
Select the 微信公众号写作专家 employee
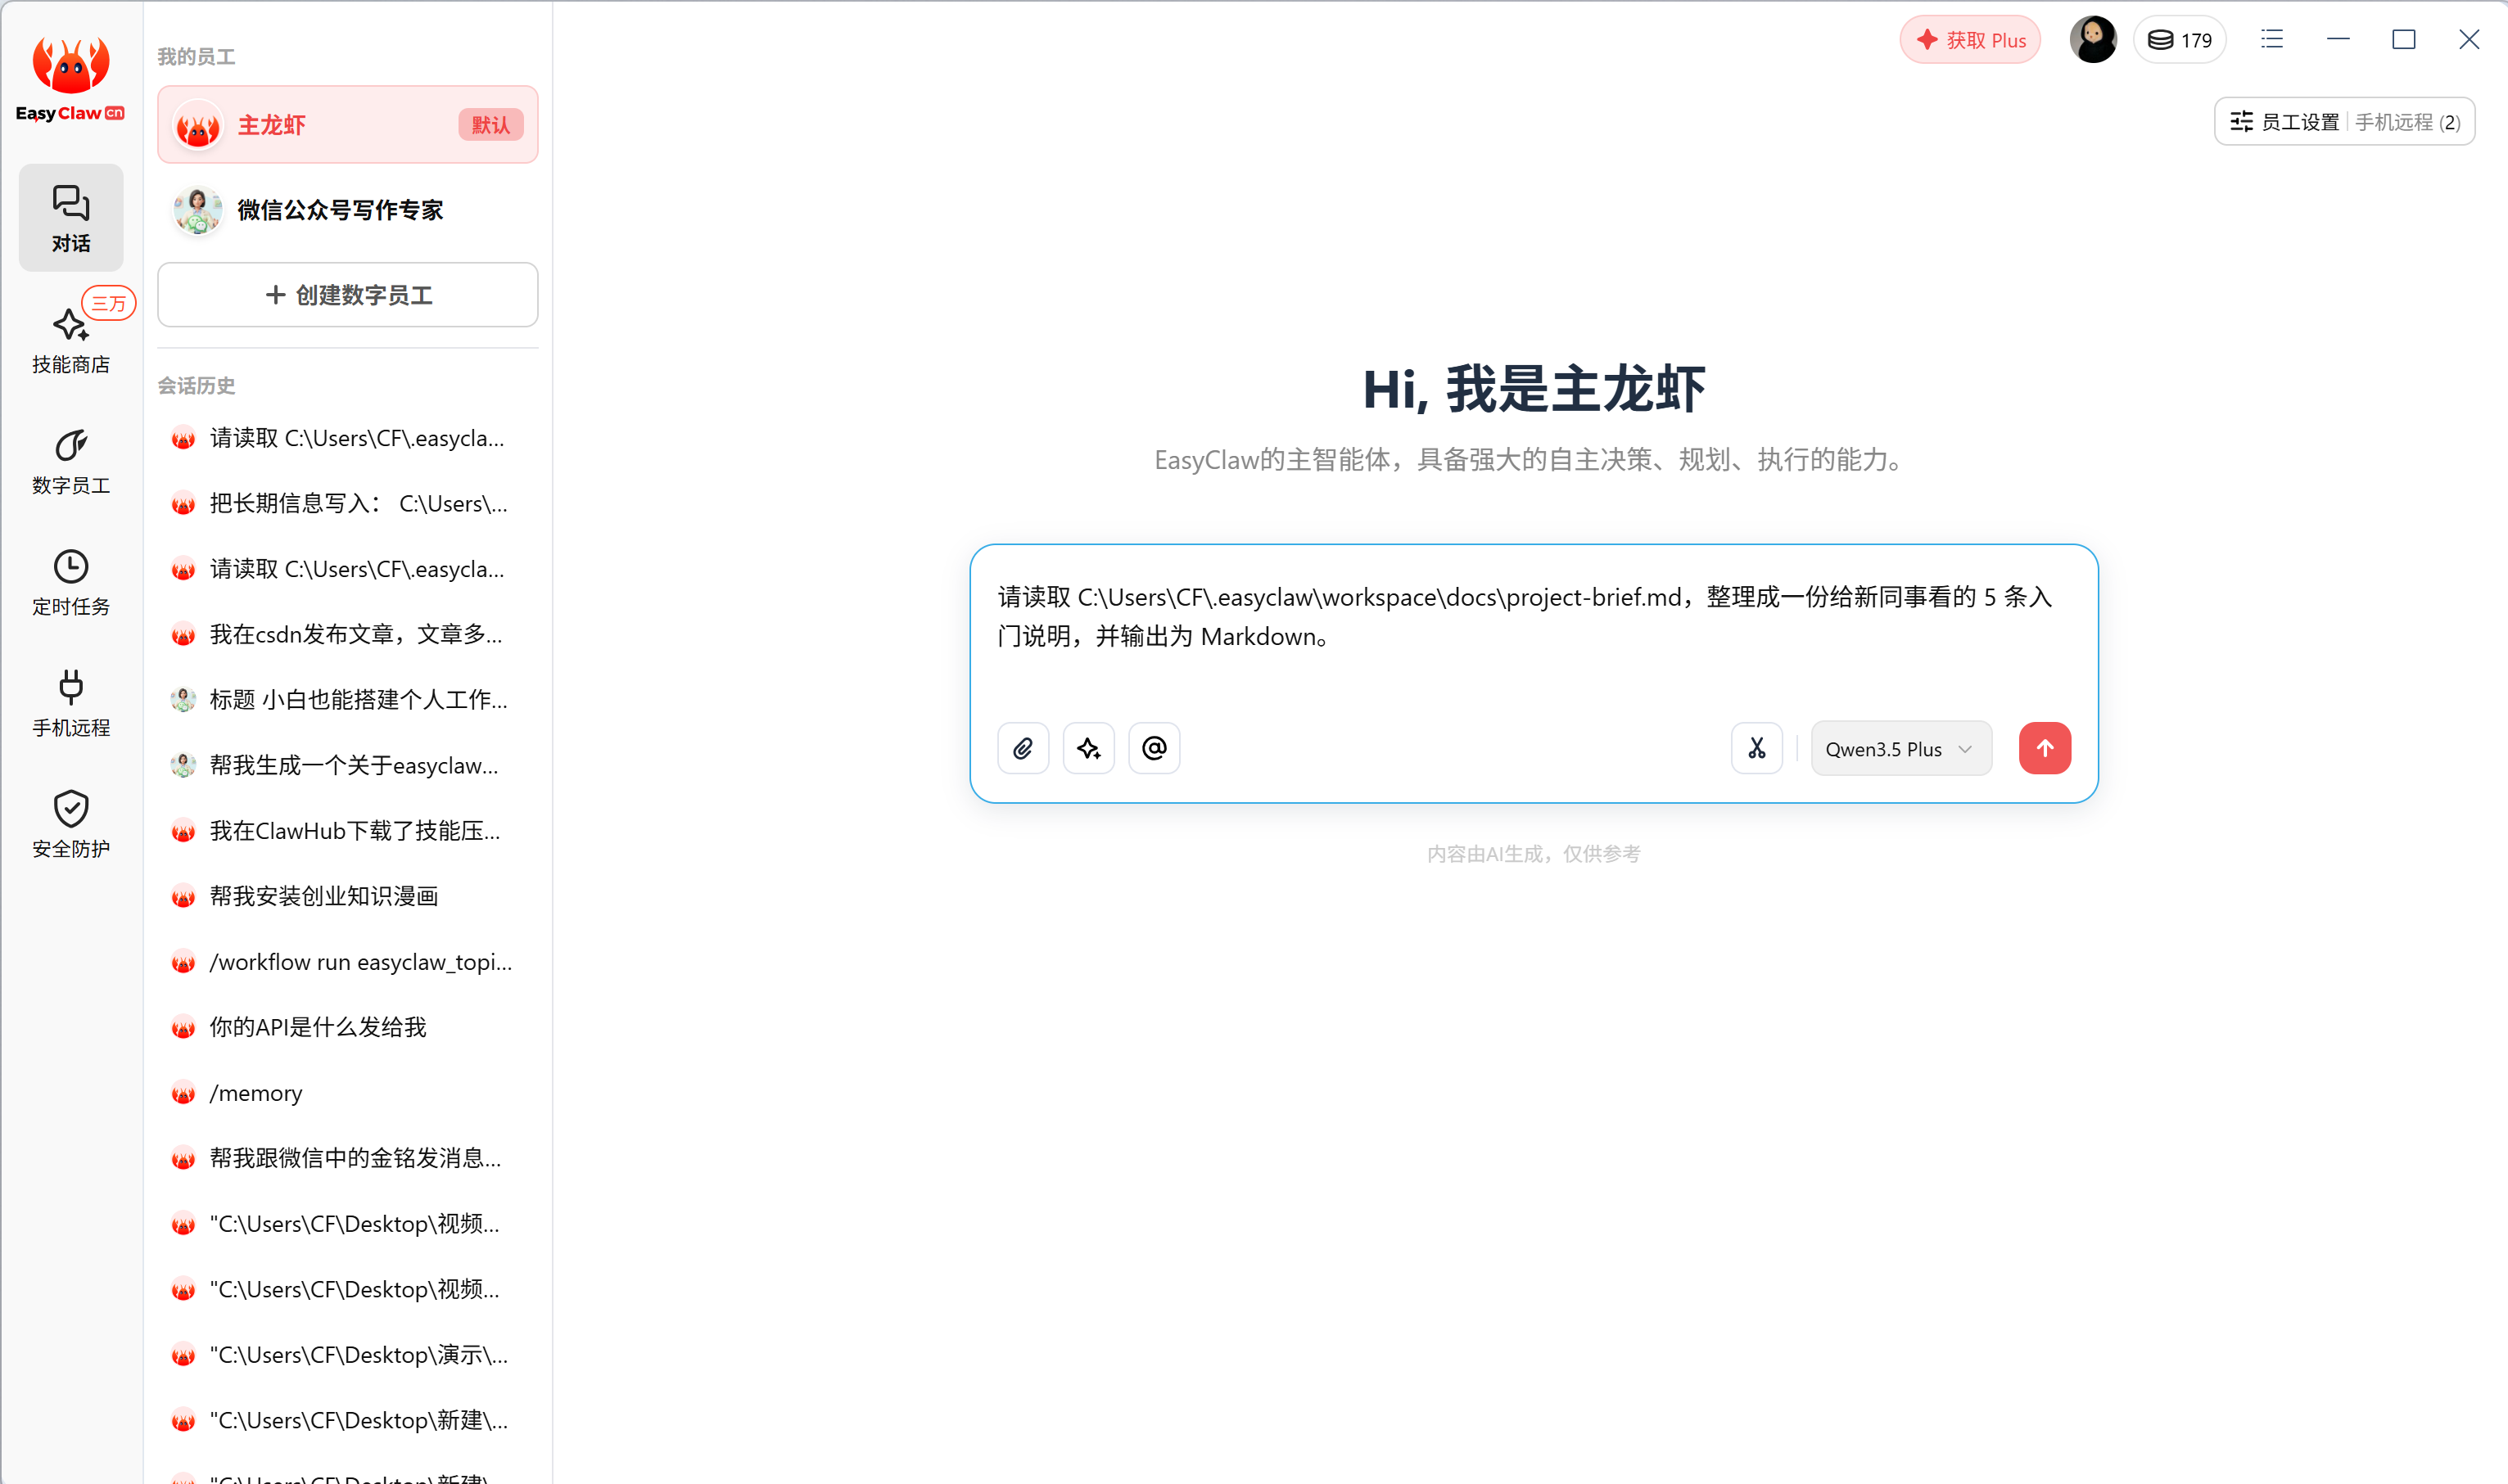tap(347, 210)
